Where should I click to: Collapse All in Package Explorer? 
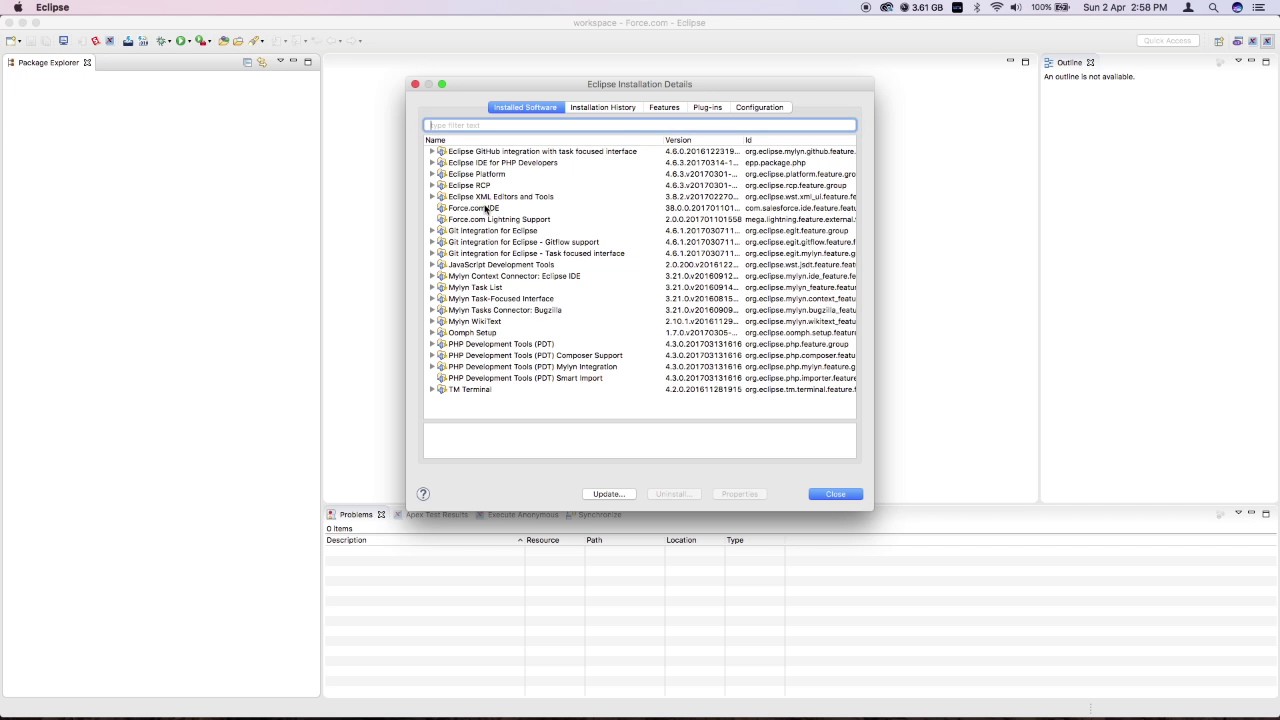(x=247, y=62)
